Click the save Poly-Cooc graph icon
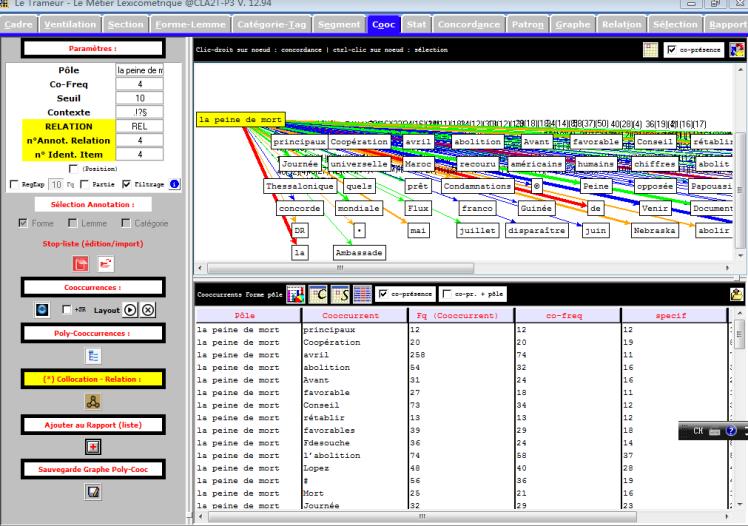This screenshot has width=748, height=526. click(93, 492)
